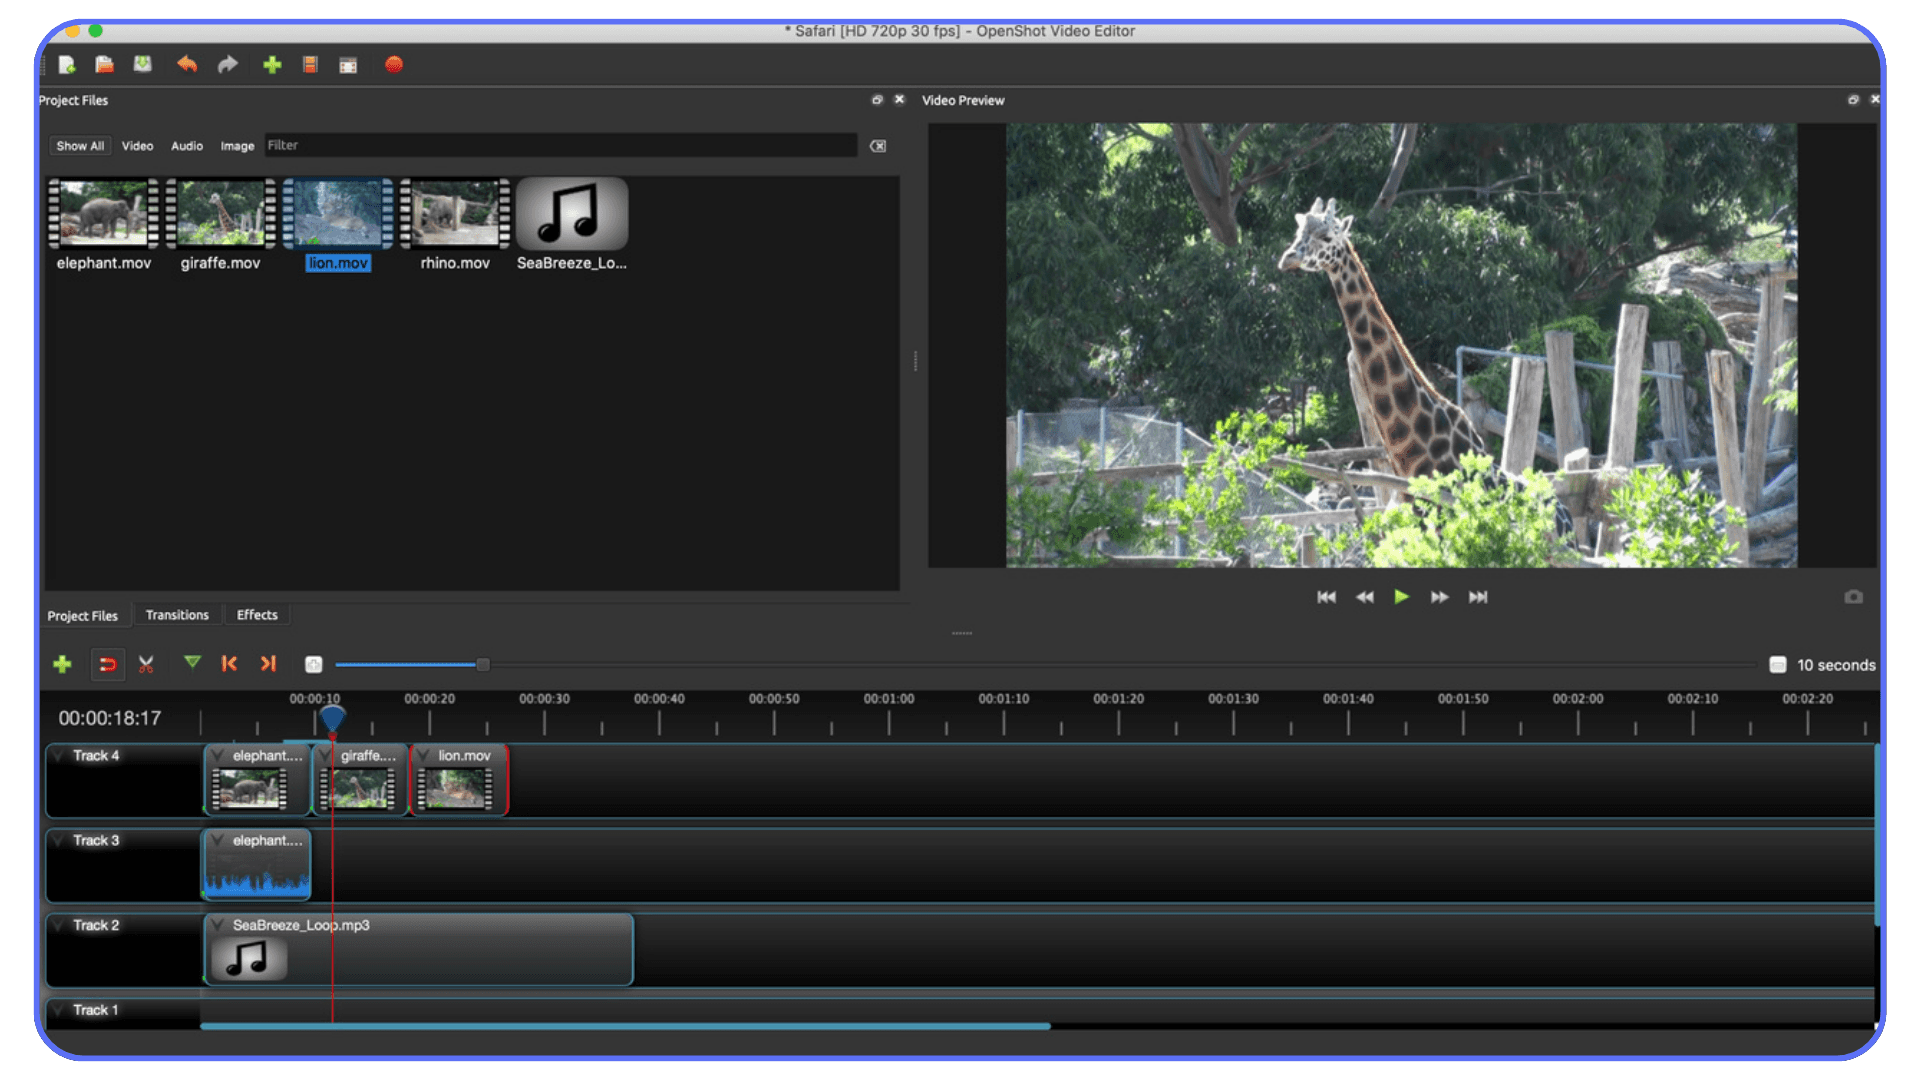Click the video preview giraffe frame

click(1401, 345)
